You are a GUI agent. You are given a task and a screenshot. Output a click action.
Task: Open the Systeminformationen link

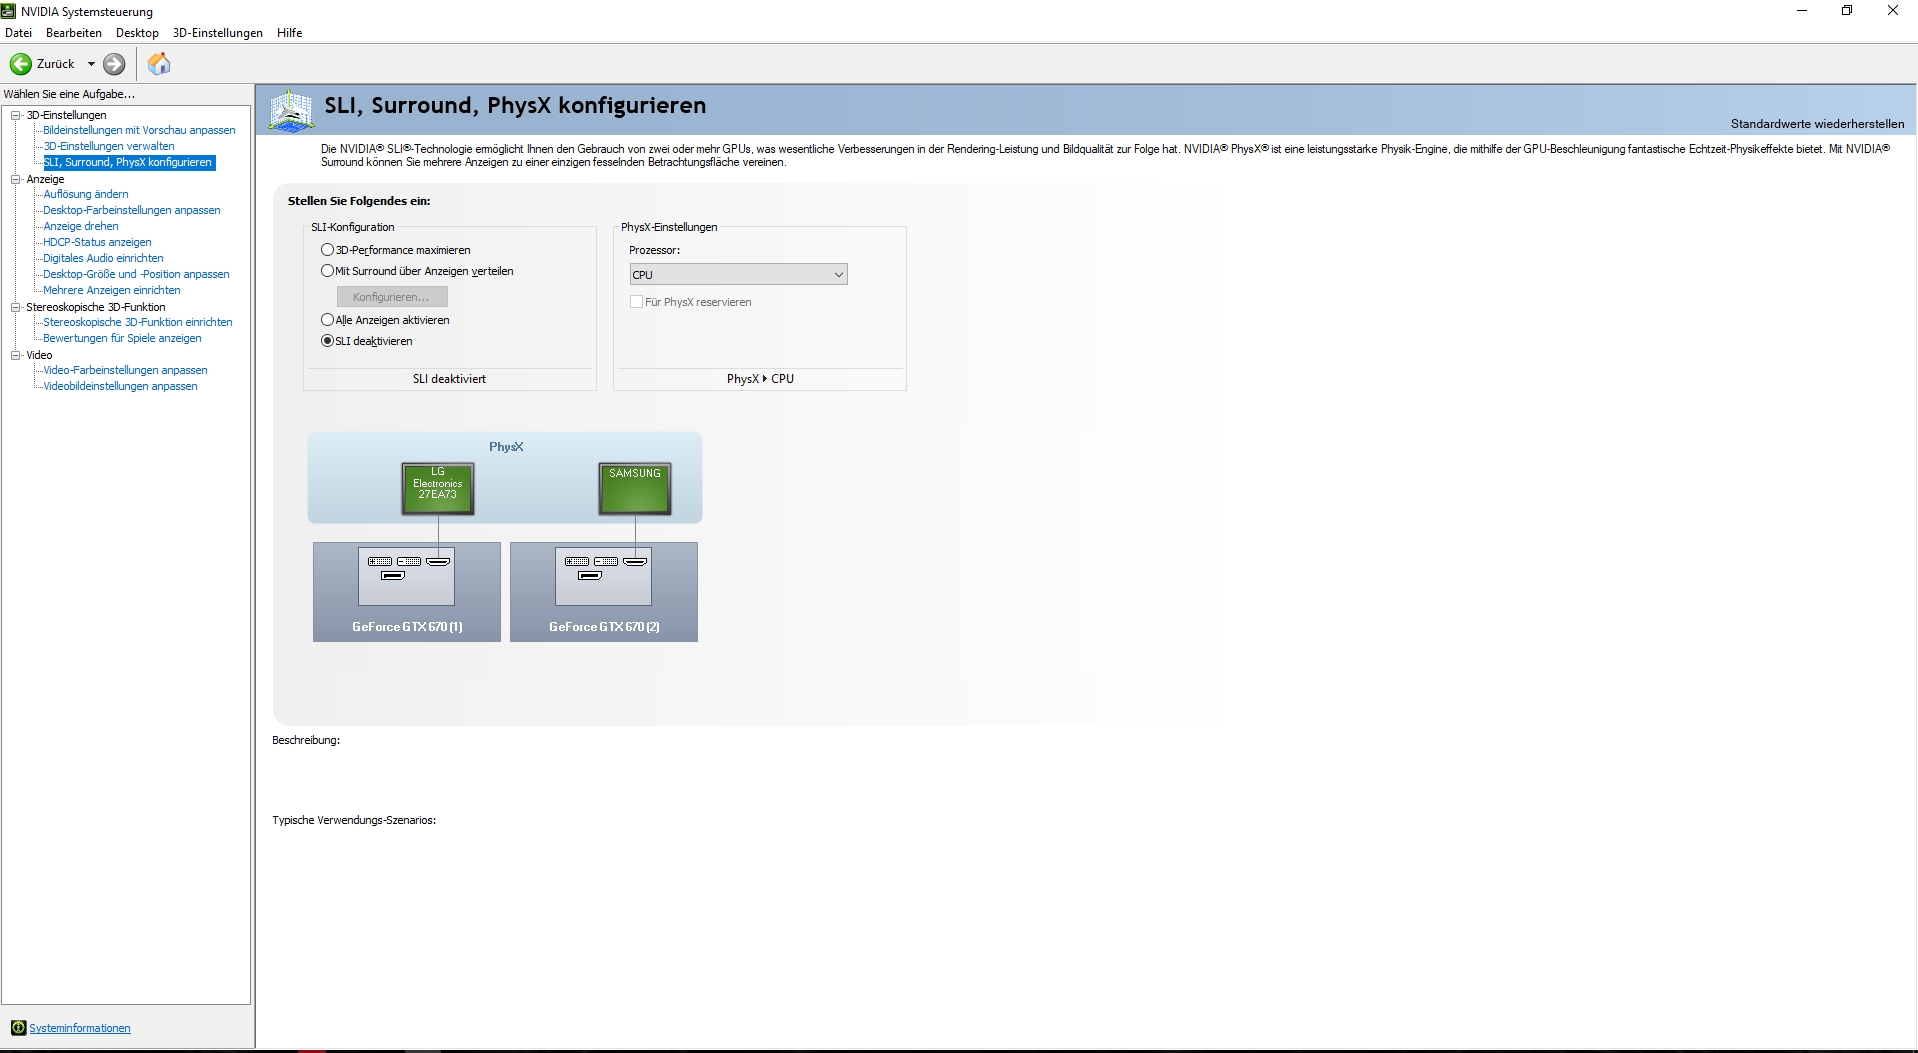point(80,1028)
